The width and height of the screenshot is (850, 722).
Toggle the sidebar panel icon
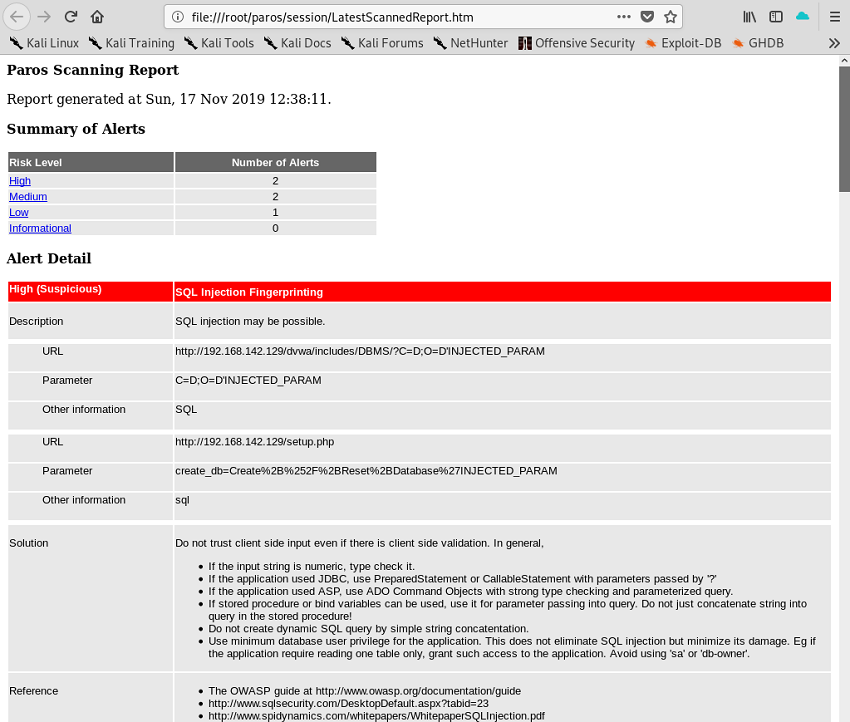click(x=776, y=17)
